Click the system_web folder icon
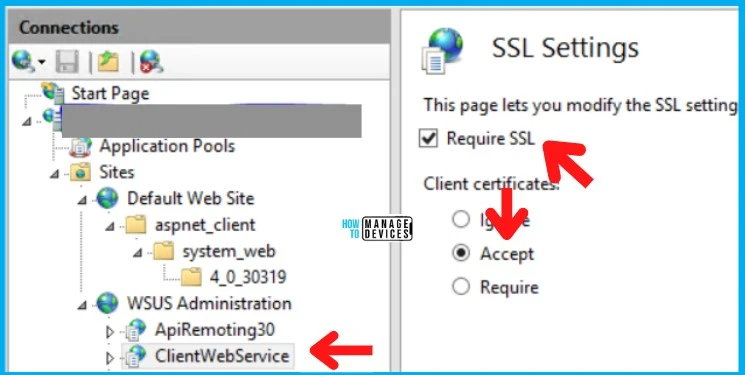The image size is (745, 375). pyautogui.click(x=164, y=251)
